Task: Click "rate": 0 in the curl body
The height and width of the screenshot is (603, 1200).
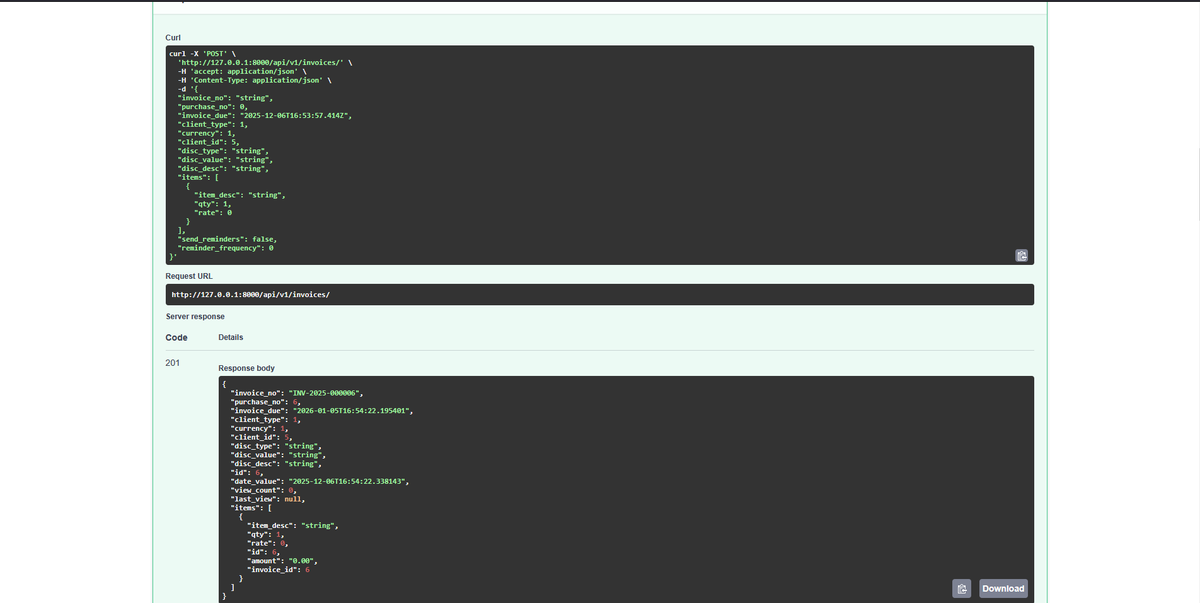Action: [213, 212]
